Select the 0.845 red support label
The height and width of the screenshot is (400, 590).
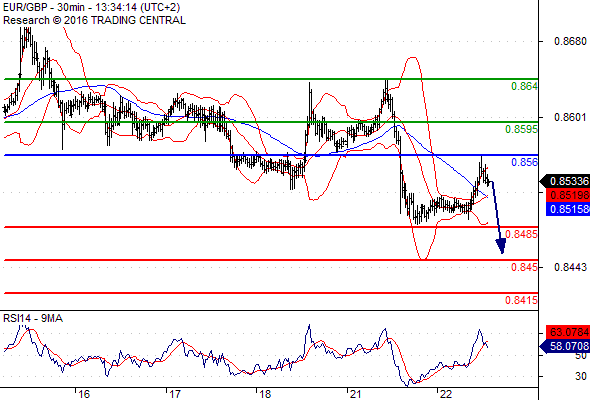(525, 268)
